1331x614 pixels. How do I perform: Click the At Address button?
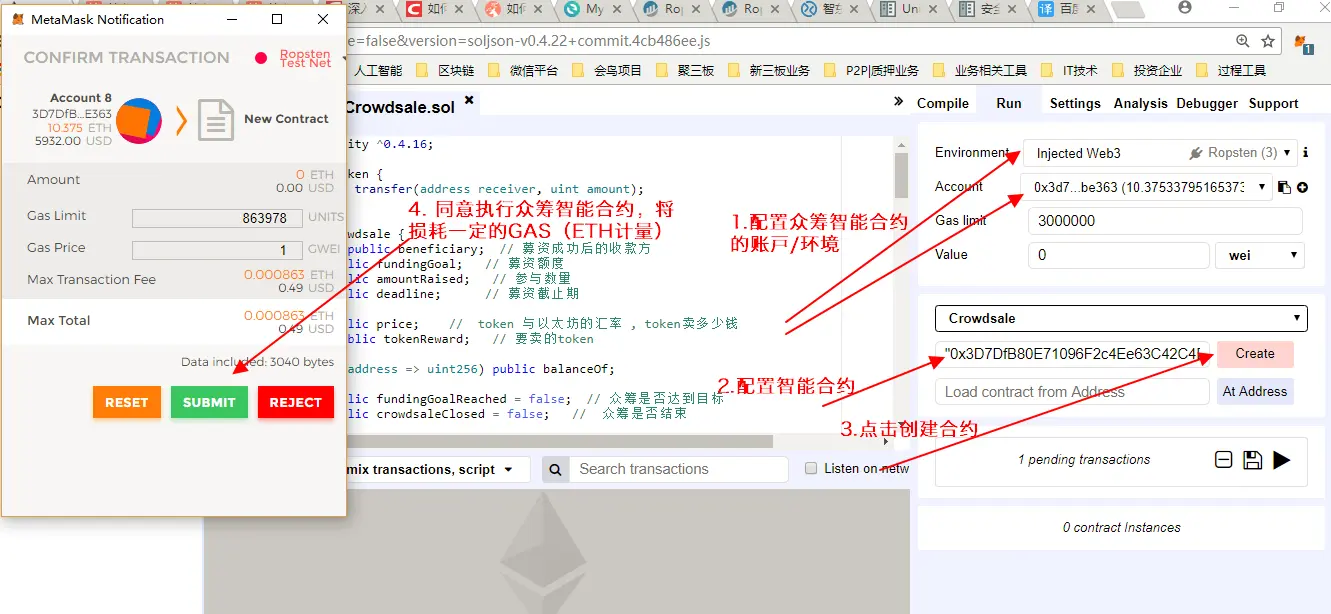[1255, 392]
